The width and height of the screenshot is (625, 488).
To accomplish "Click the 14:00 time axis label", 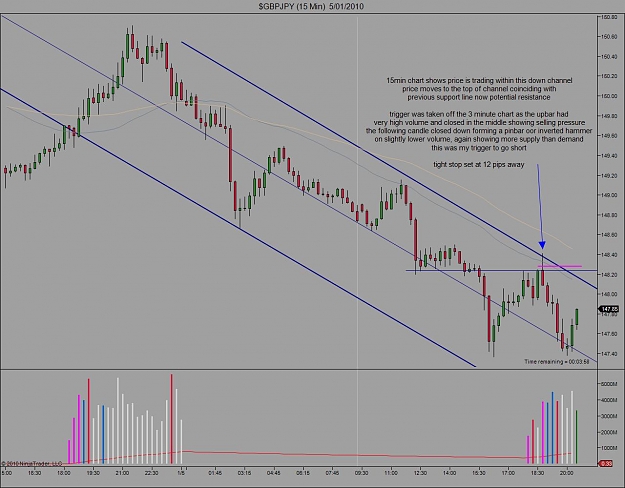I will click(450, 473).
